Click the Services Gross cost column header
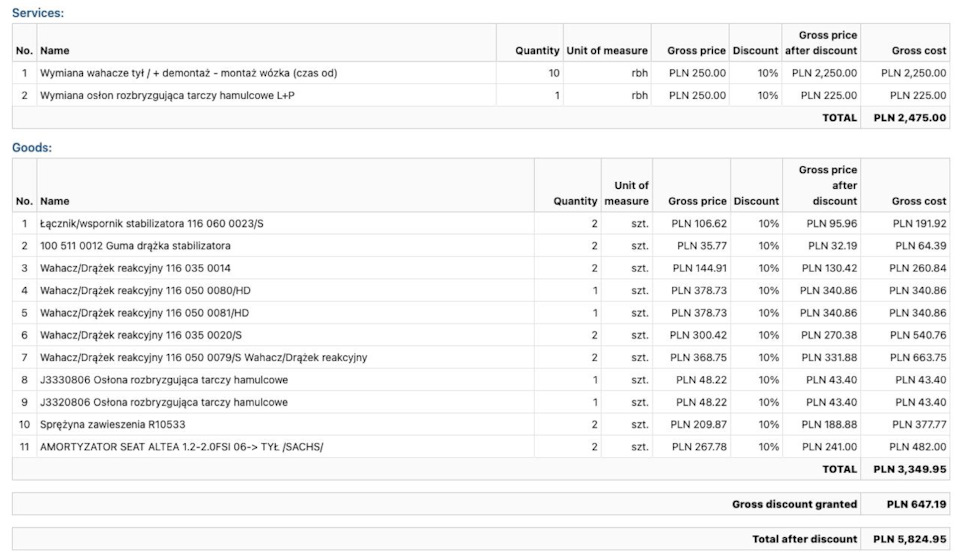 coord(919,50)
